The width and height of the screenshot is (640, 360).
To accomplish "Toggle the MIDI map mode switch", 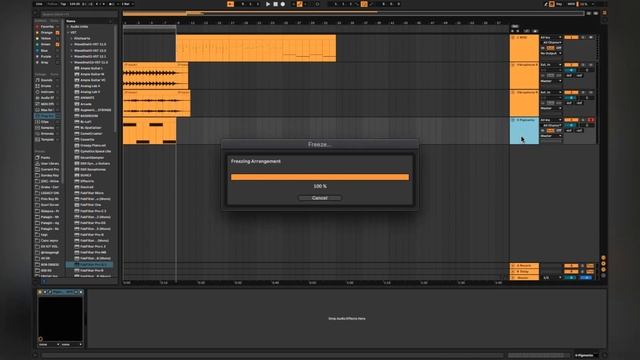I will (571, 4).
